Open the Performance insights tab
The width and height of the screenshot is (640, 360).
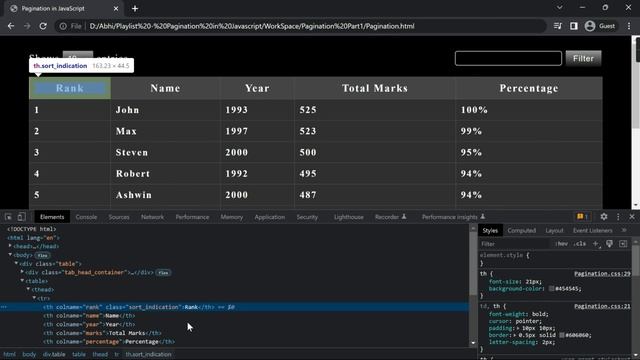(x=453, y=217)
